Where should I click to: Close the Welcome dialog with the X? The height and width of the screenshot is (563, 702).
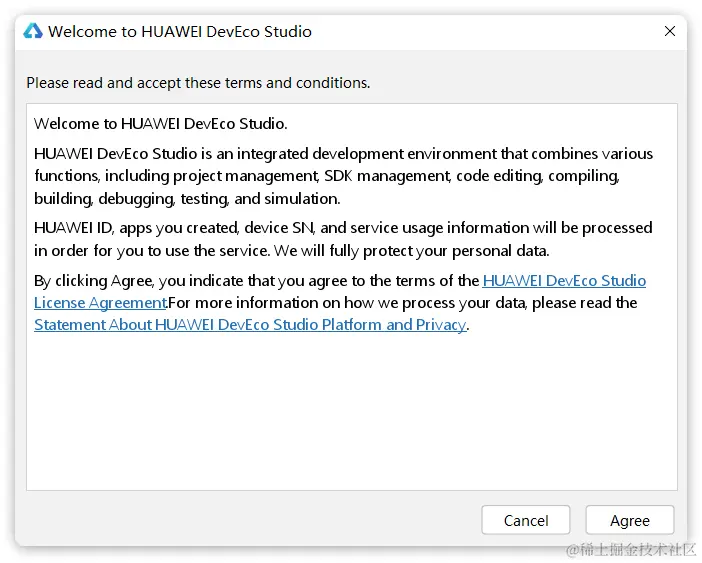click(x=670, y=31)
